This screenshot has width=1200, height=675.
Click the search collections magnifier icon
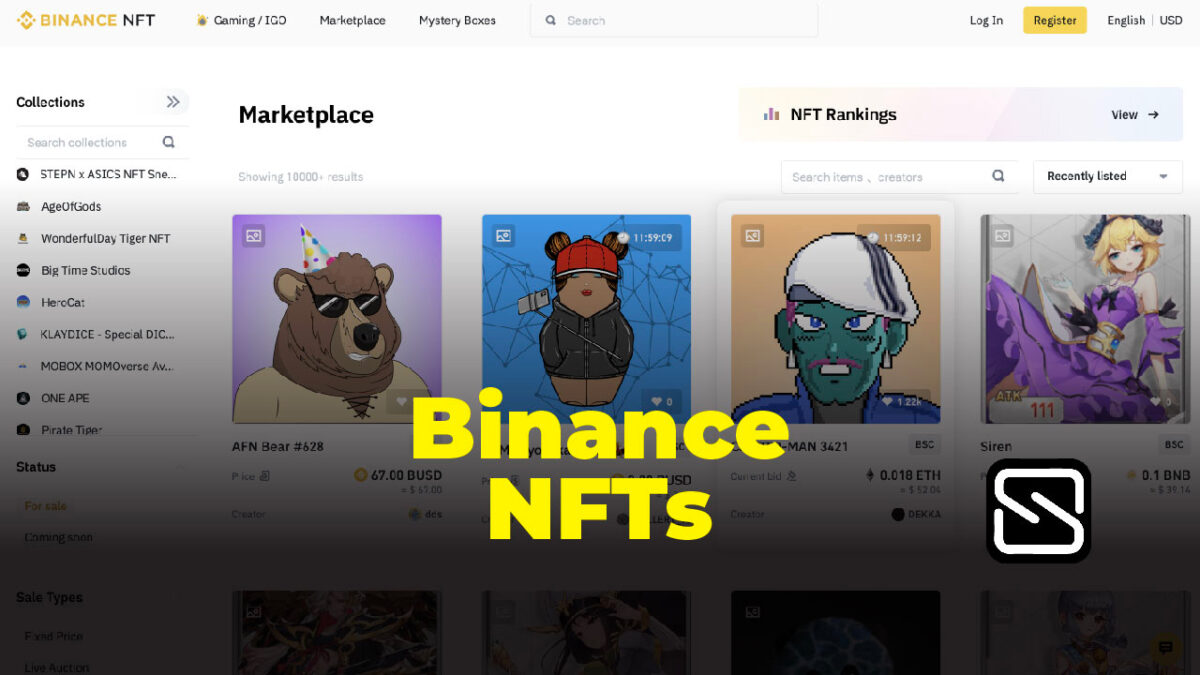pos(168,142)
